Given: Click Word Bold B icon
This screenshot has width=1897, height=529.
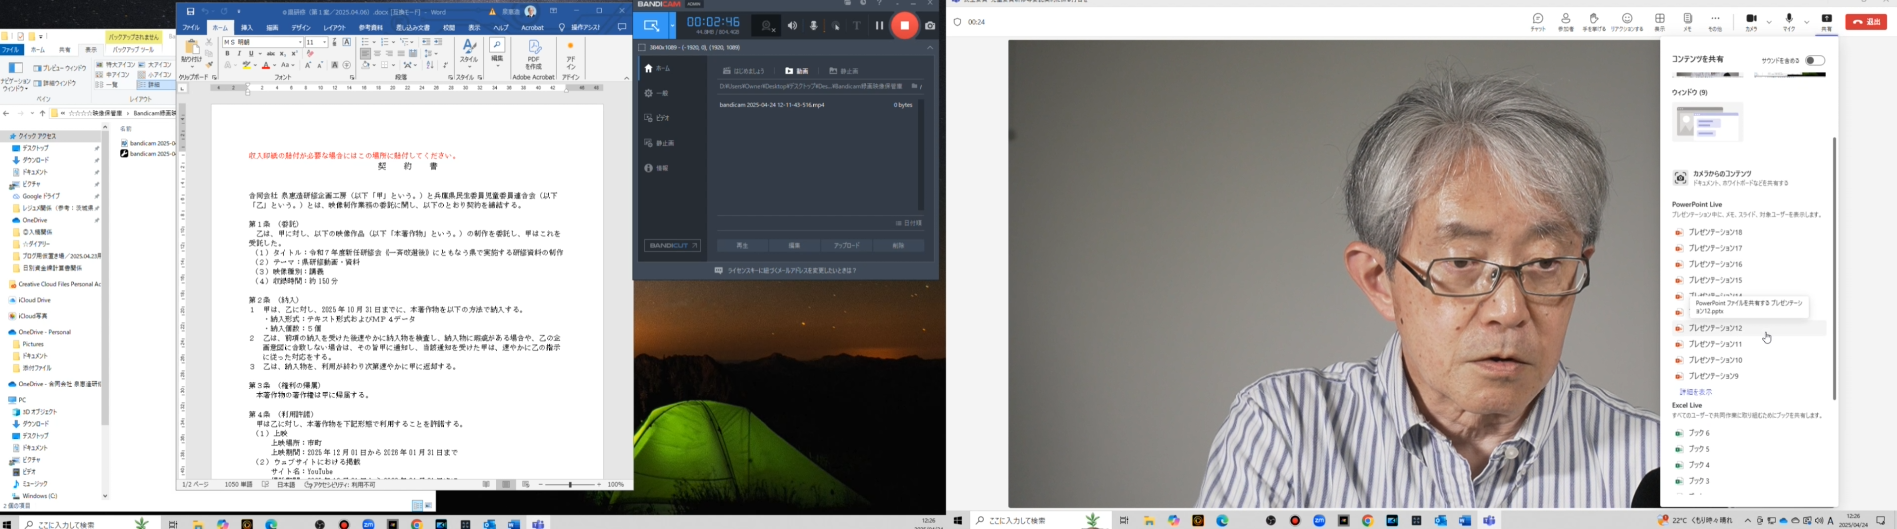Looking at the screenshot, I should pyautogui.click(x=227, y=54).
